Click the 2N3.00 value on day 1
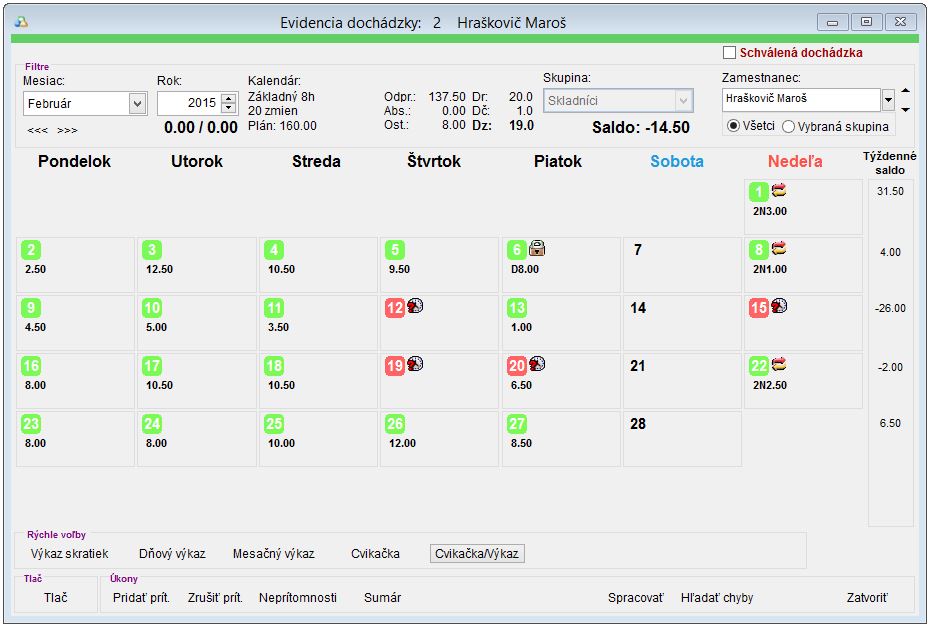Image resolution: width=930 pixels, height=630 pixels. pyautogui.click(x=770, y=211)
